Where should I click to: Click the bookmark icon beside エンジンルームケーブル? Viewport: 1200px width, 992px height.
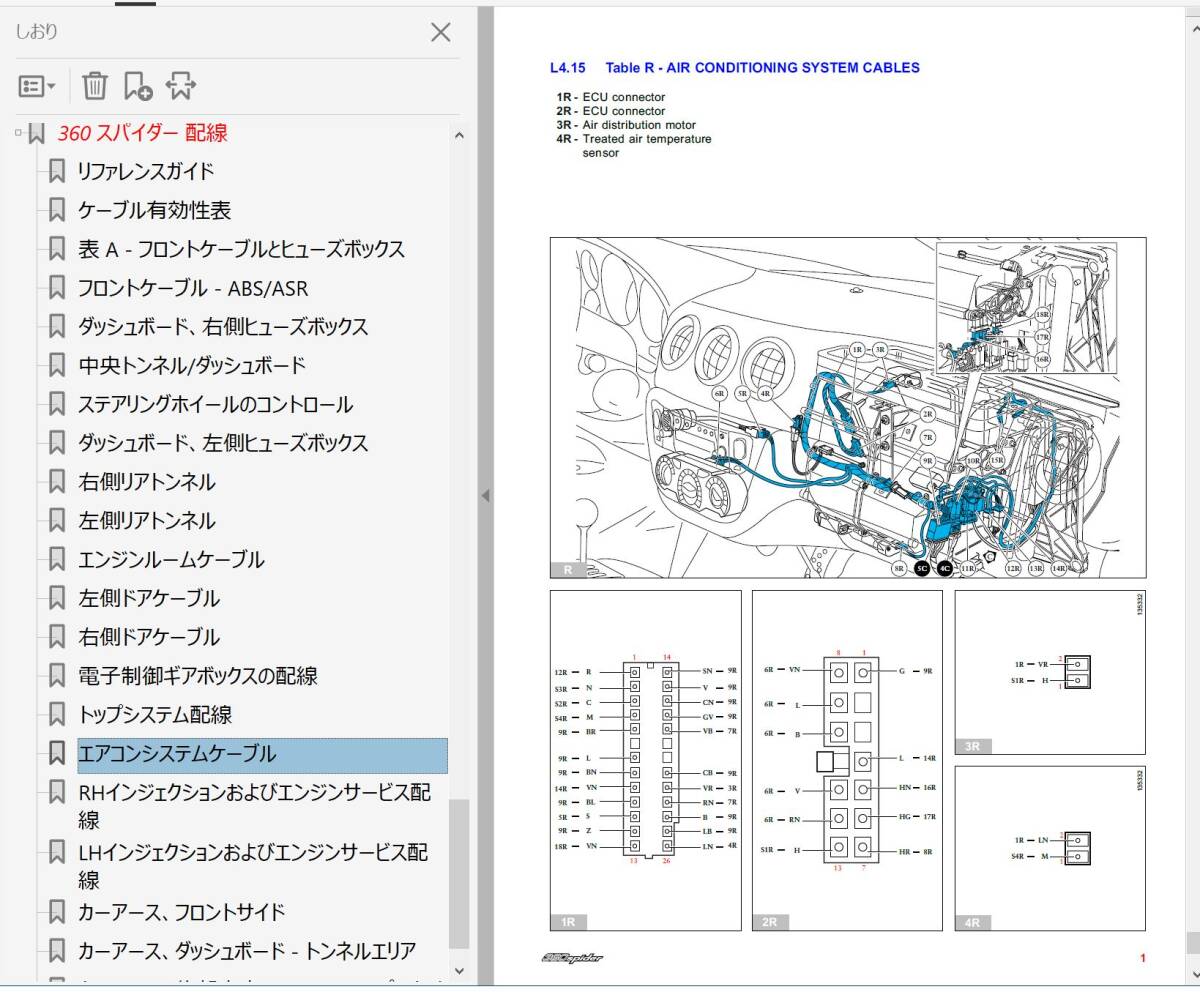pos(57,560)
